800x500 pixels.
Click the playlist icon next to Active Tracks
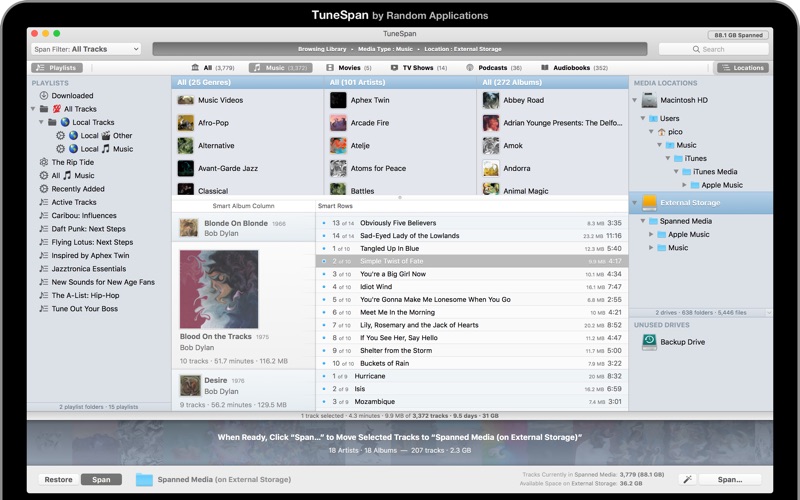pos(44,202)
